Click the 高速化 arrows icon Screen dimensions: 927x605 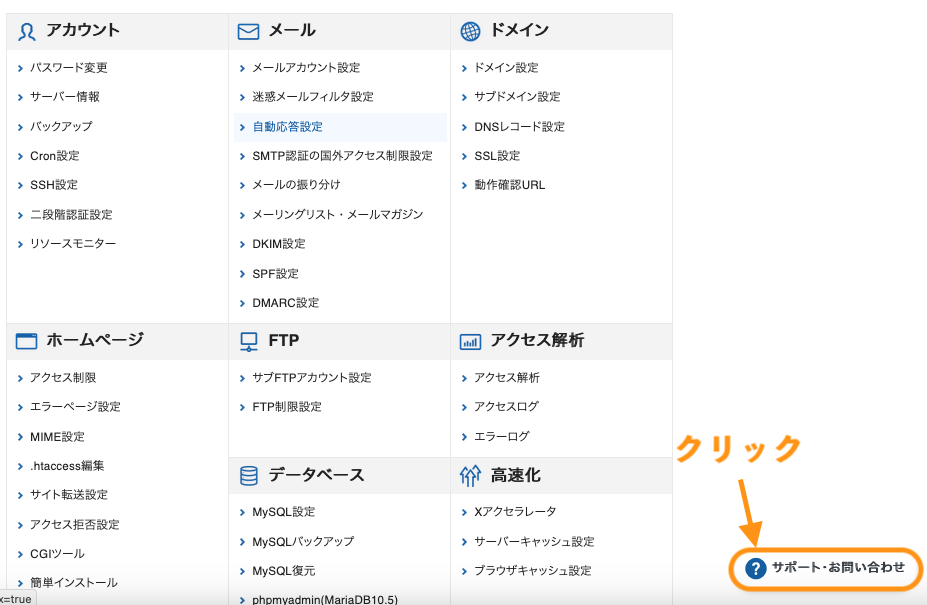click(470, 476)
